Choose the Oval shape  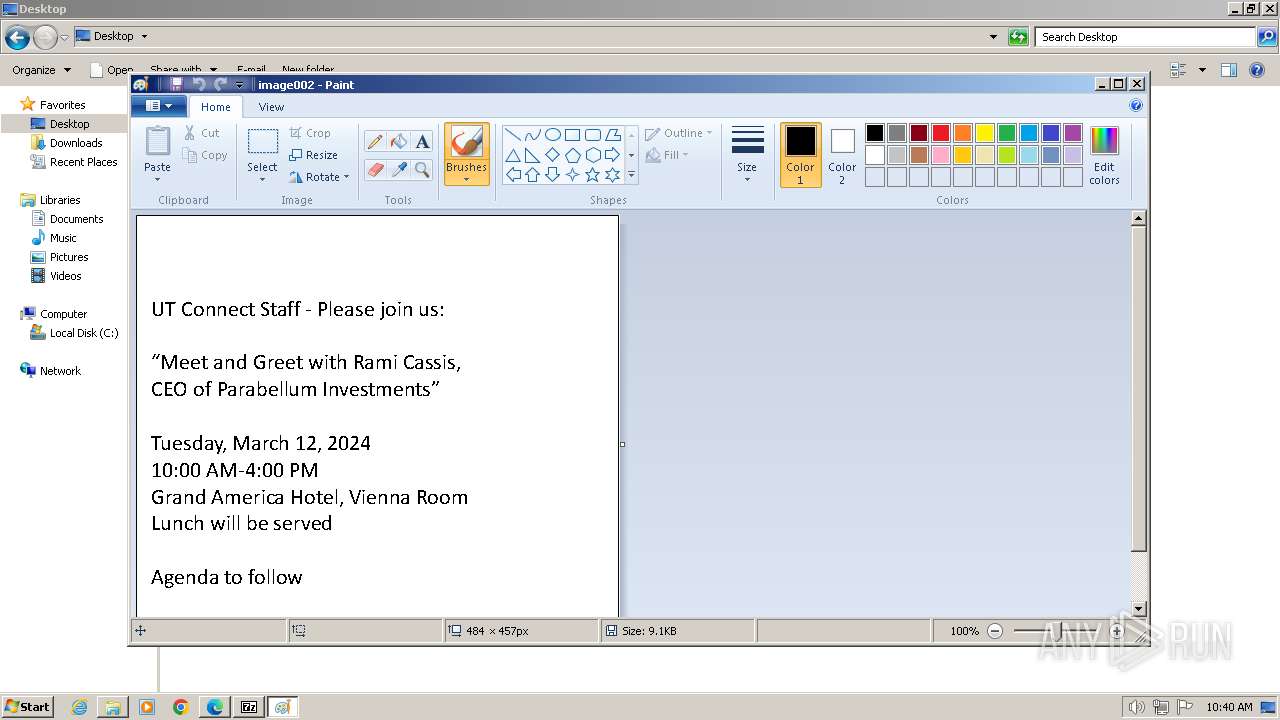coord(552,135)
